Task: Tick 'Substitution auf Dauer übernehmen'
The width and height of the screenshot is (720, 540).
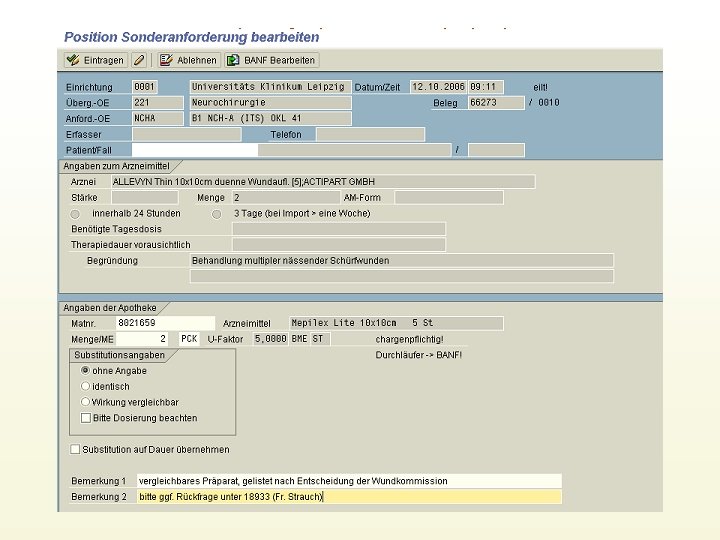Action: (x=75, y=449)
